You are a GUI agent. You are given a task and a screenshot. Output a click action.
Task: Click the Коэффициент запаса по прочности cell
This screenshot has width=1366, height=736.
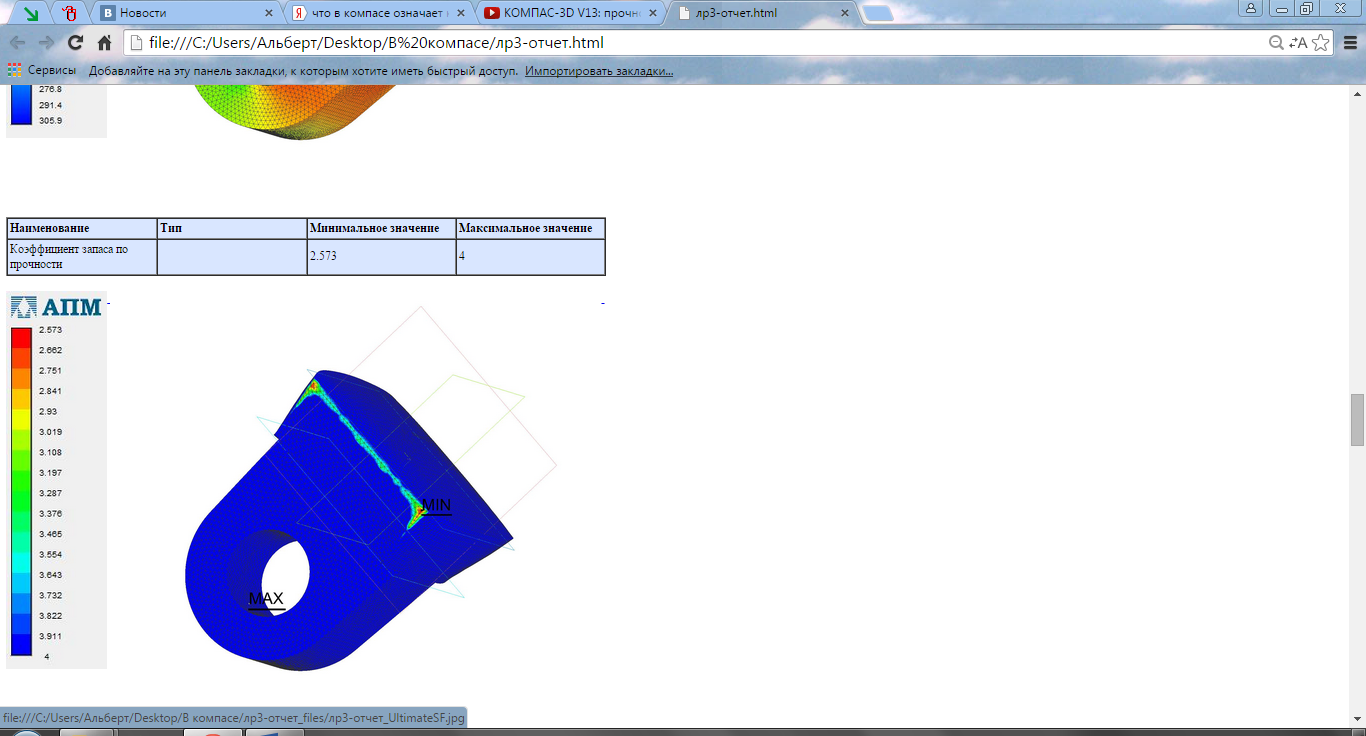(82, 256)
